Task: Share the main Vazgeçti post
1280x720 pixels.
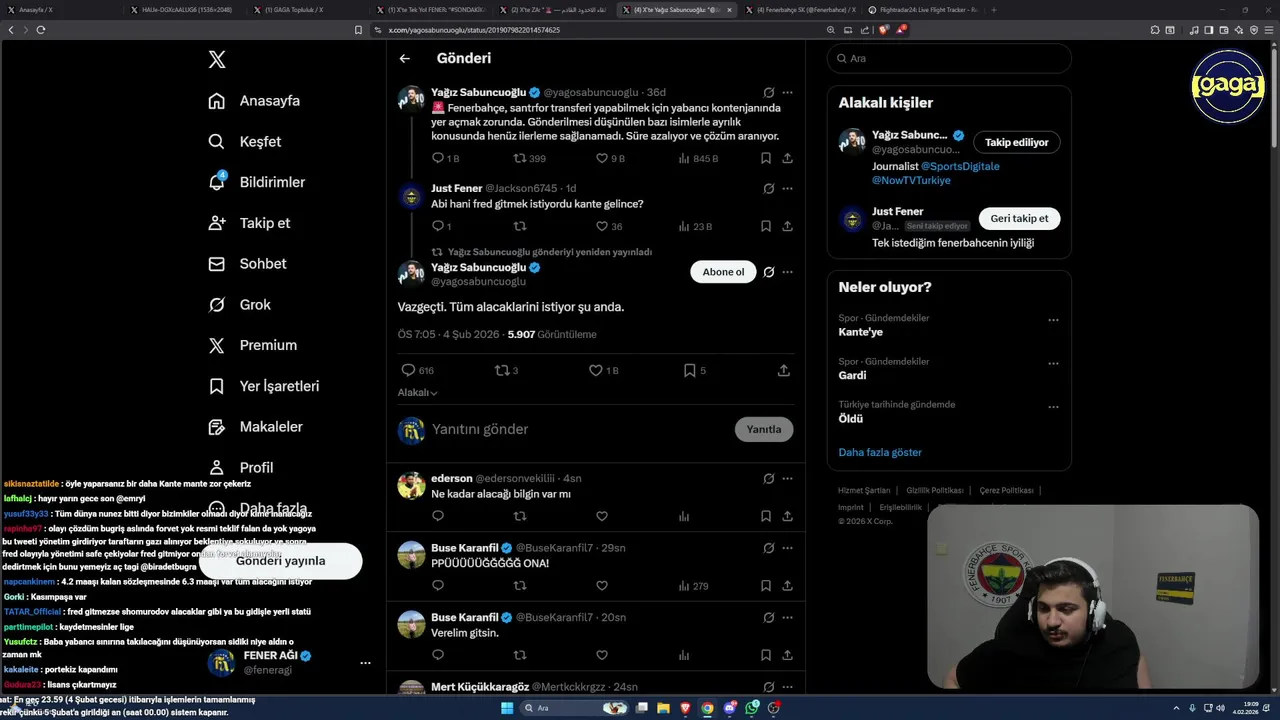Action: point(784,370)
